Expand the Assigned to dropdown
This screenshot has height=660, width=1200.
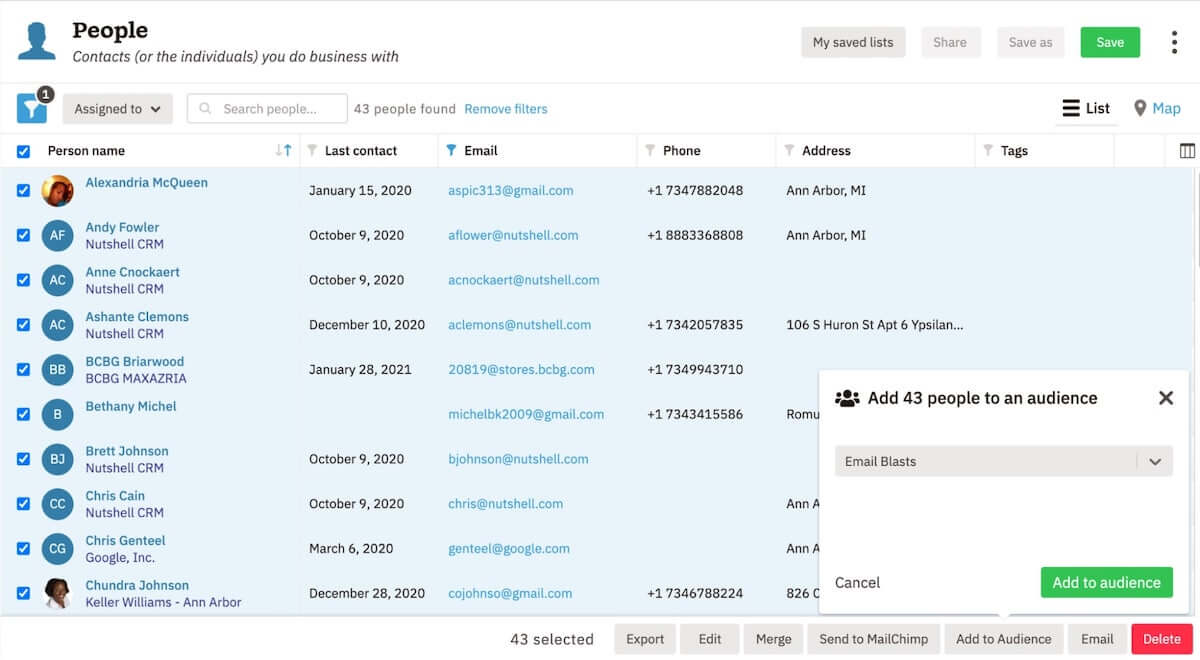[x=118, y=109]
